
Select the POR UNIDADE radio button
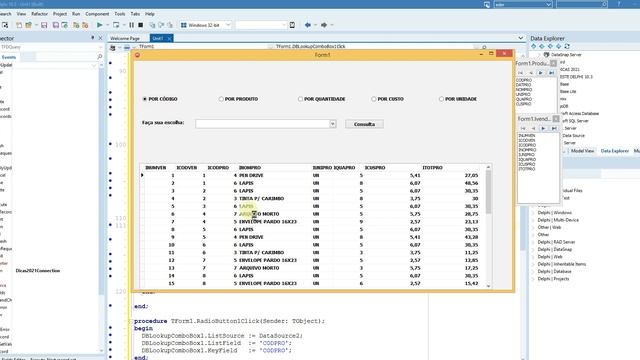click(441, 99)
